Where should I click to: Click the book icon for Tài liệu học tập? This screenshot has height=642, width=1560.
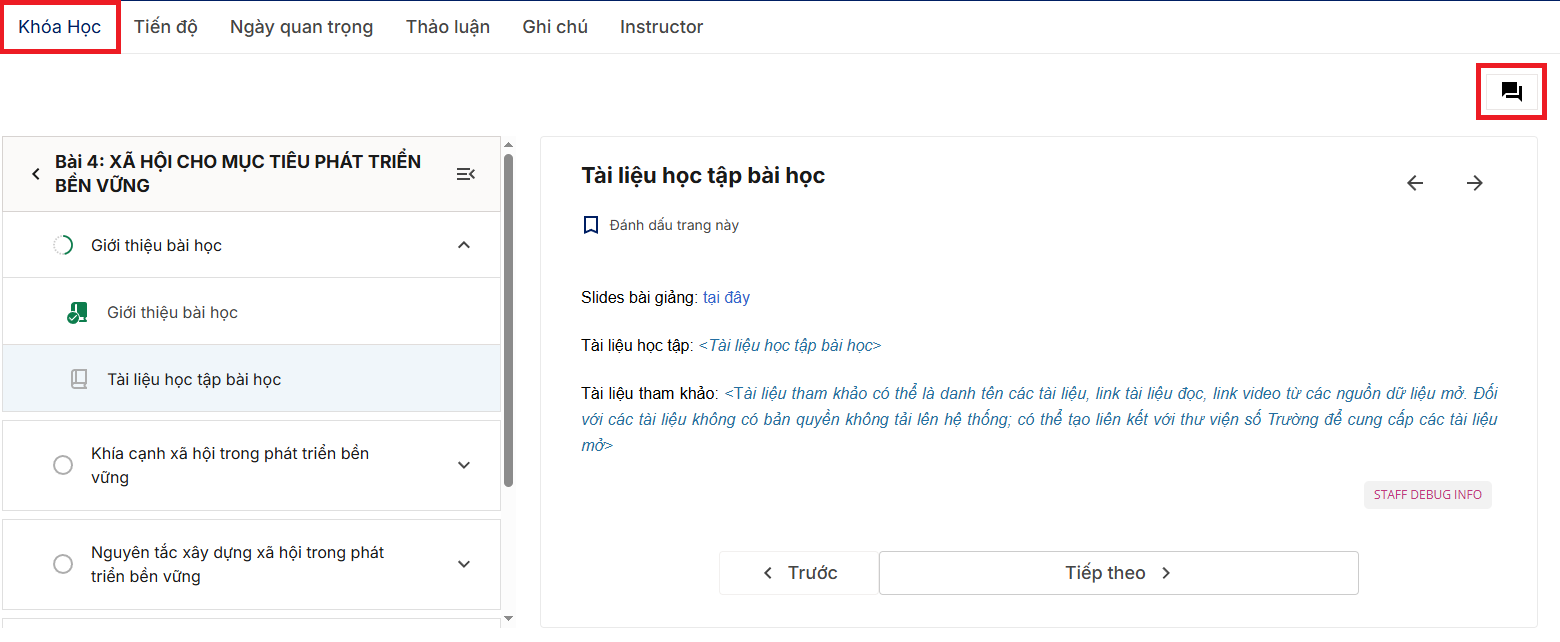coord(78,380)
